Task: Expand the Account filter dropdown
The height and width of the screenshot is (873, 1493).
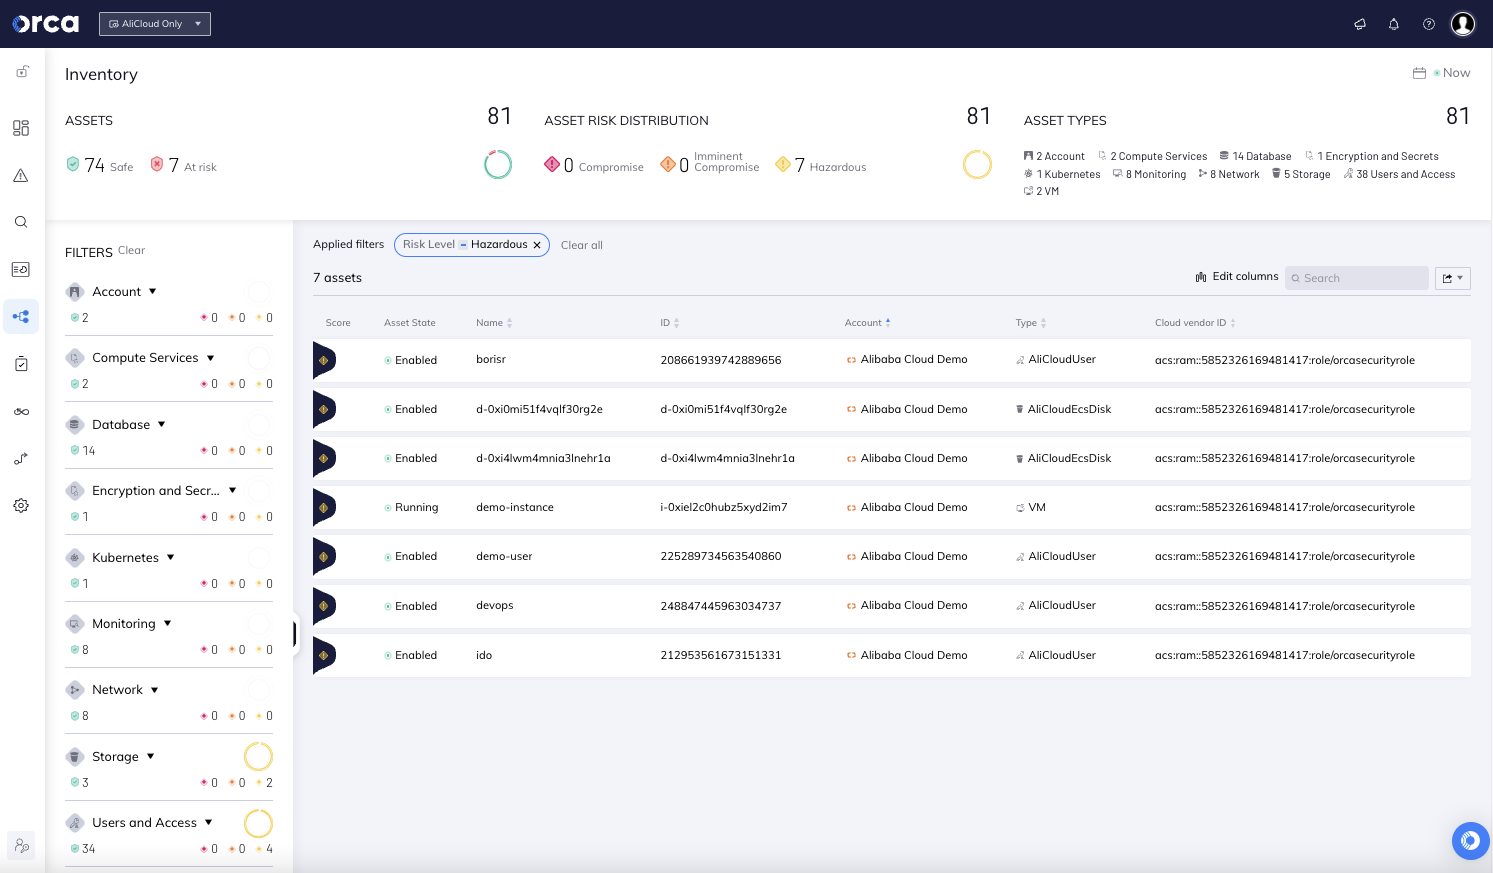Action: pos(152,291)
